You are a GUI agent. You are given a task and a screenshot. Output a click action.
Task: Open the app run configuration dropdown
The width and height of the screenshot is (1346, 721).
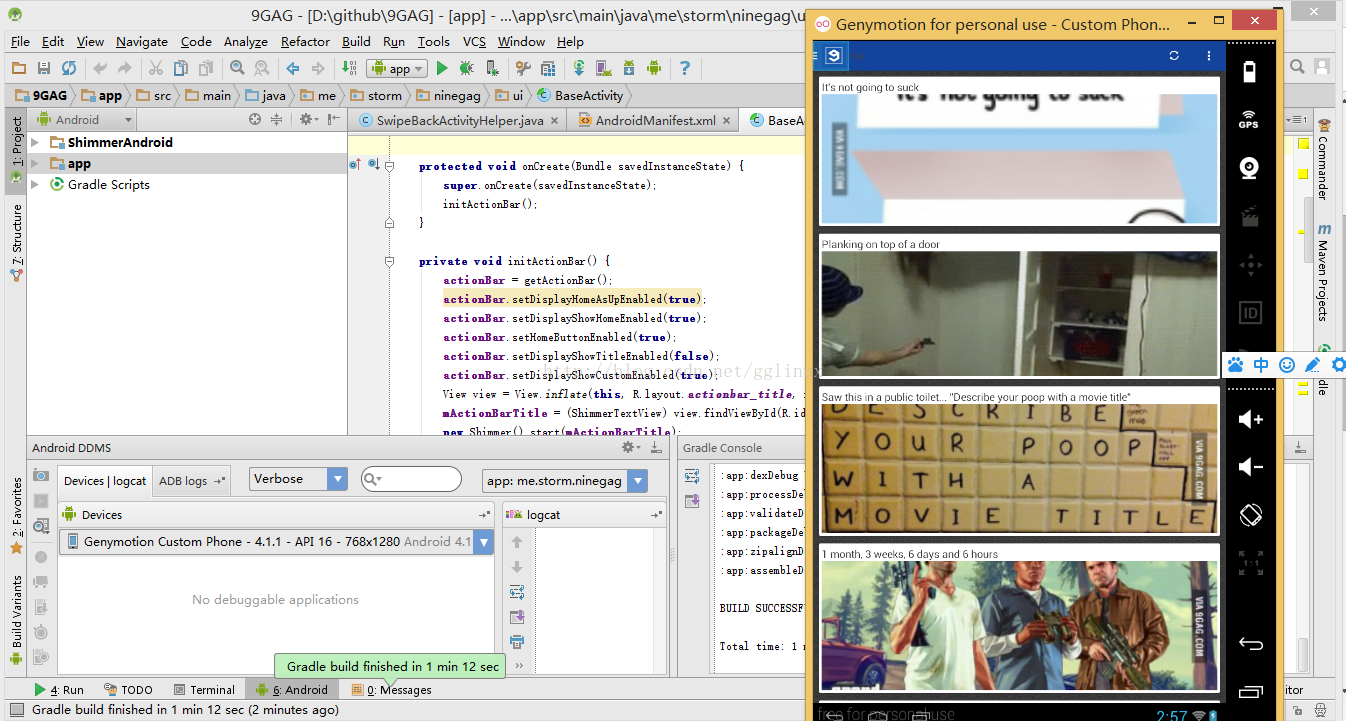click(x=397, y=68)
